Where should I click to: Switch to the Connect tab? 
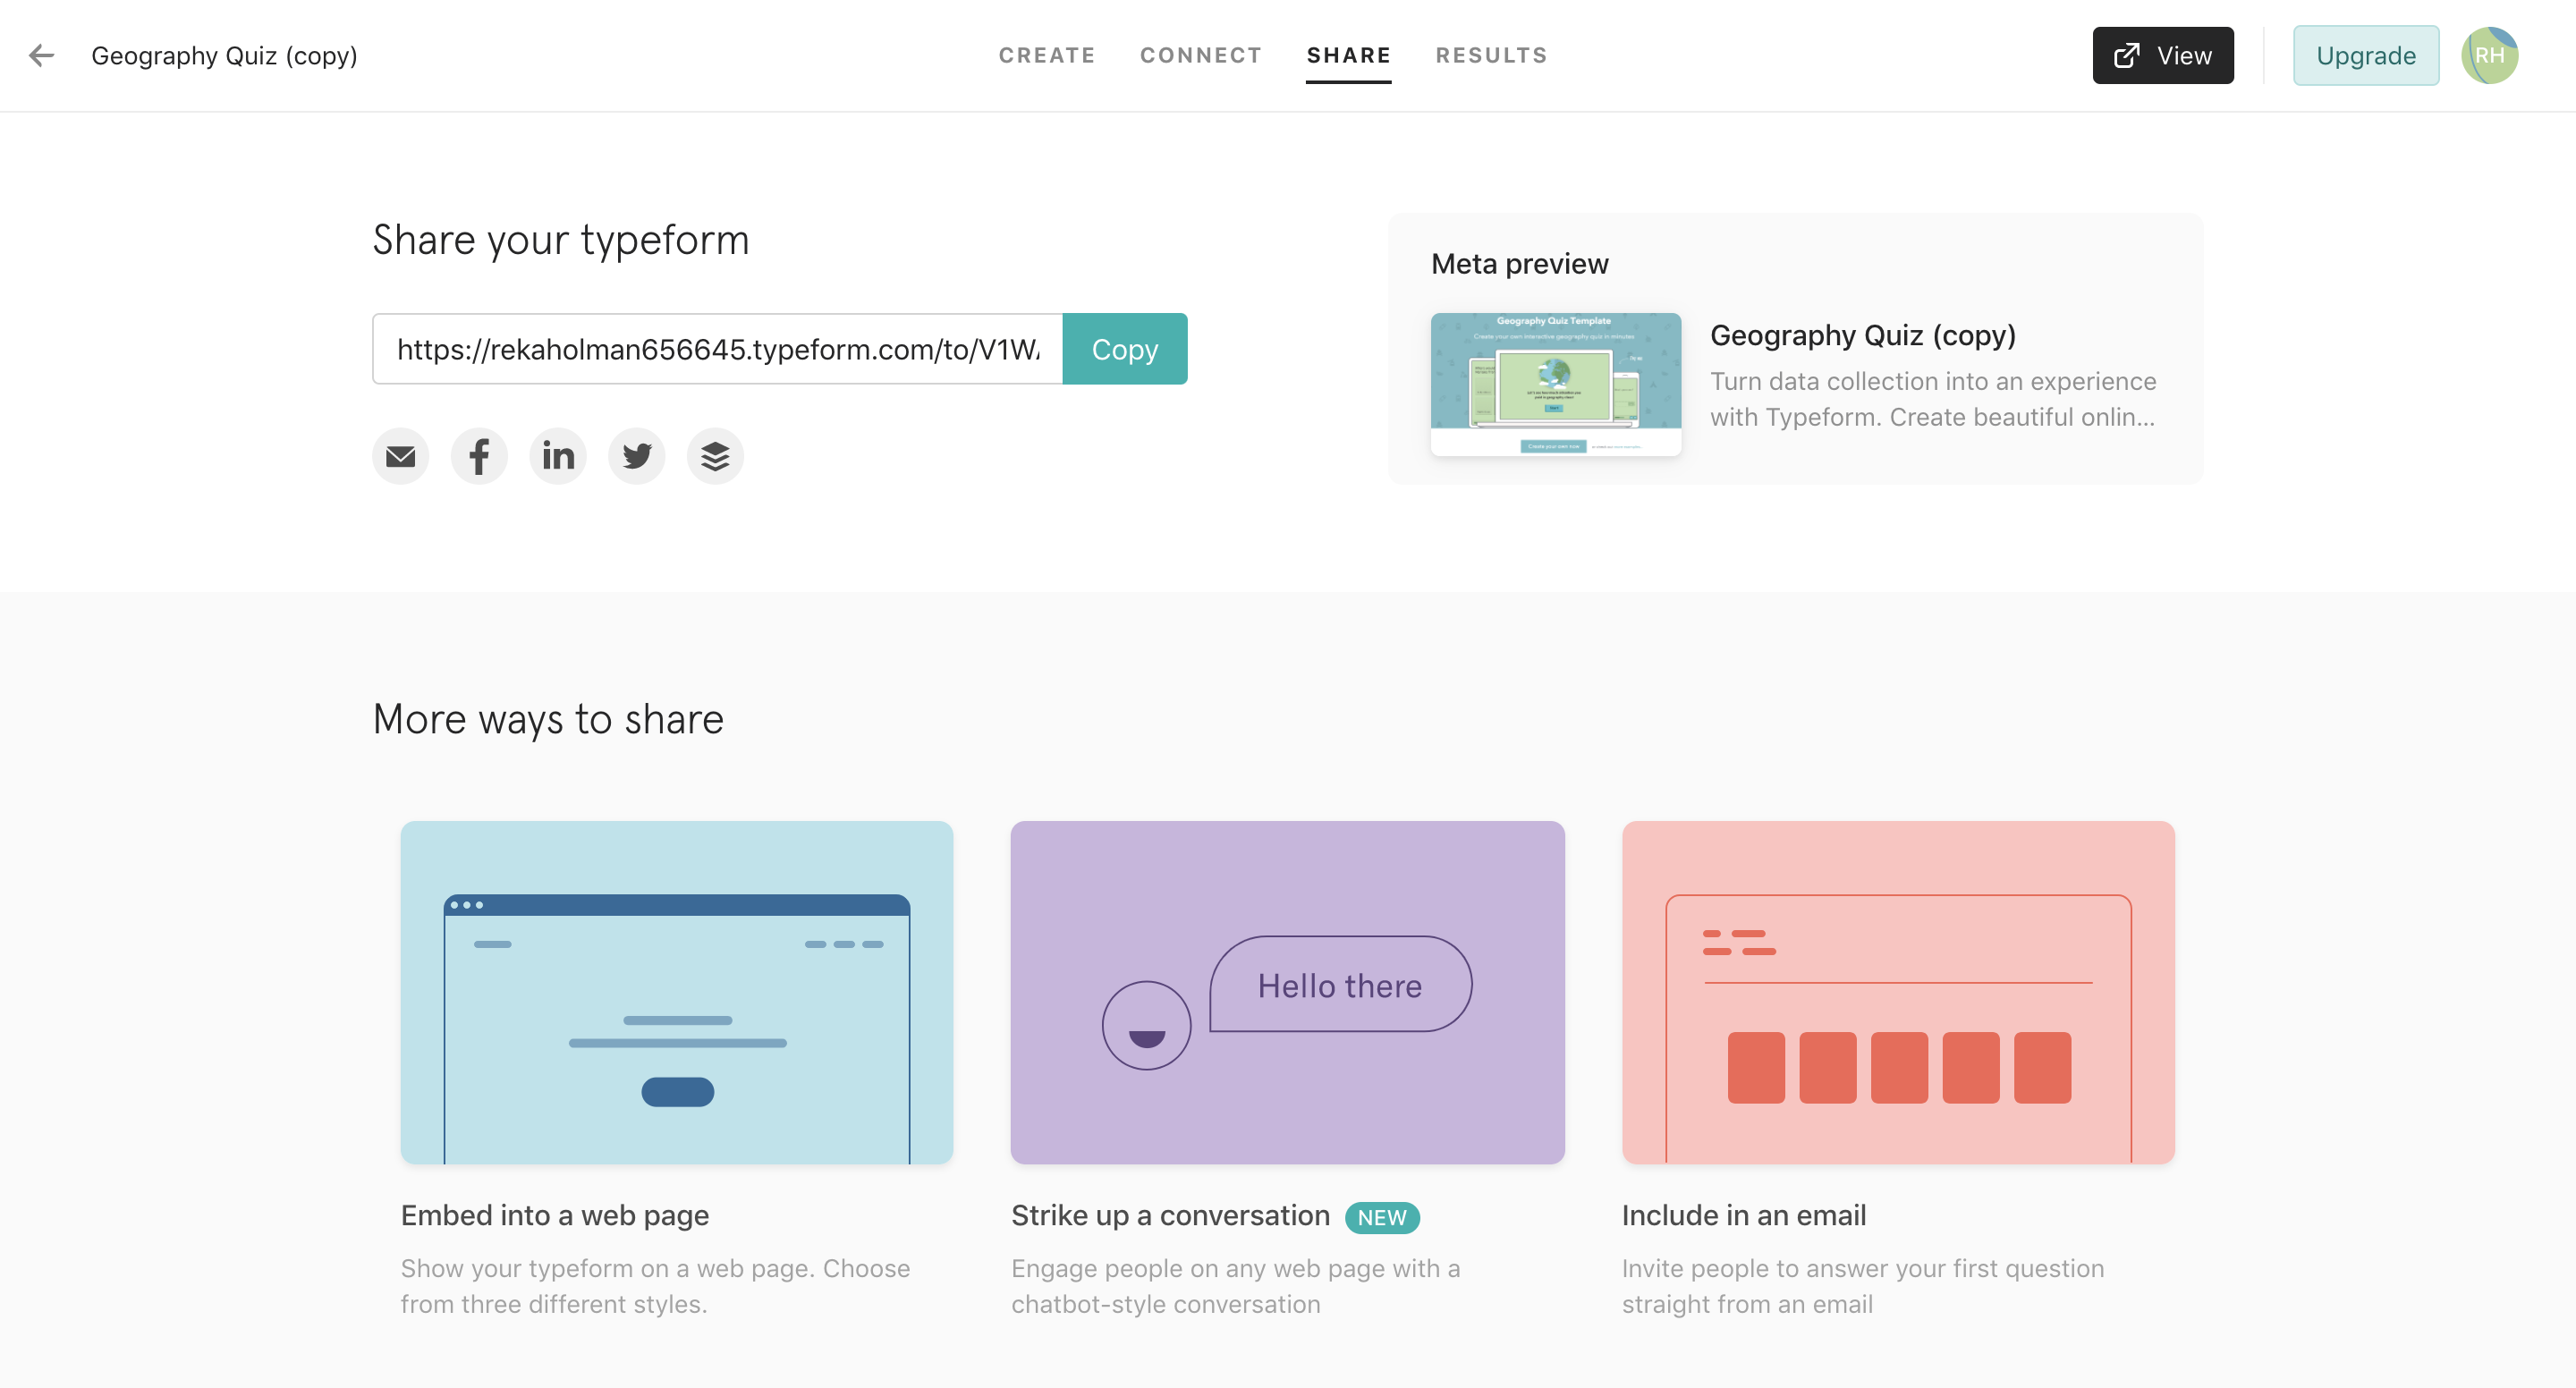click(x=1200, y=55)
